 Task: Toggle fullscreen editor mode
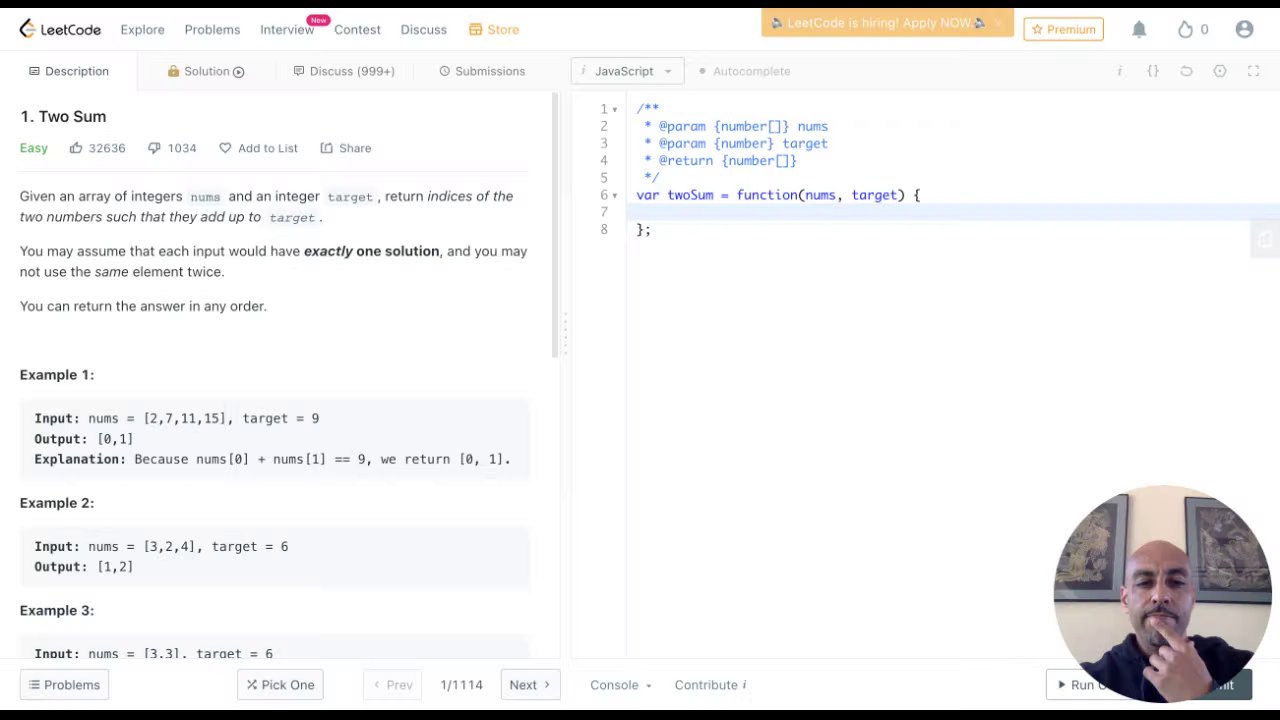[x=1253, y=71]
